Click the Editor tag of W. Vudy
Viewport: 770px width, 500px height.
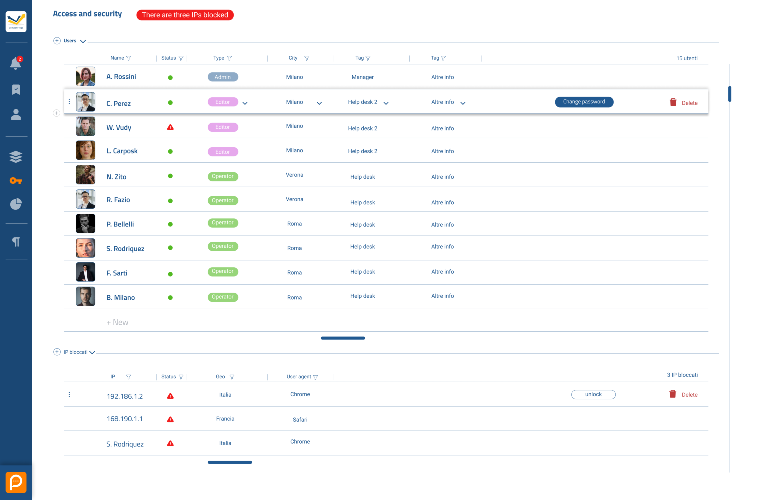[x=223, y=127]
